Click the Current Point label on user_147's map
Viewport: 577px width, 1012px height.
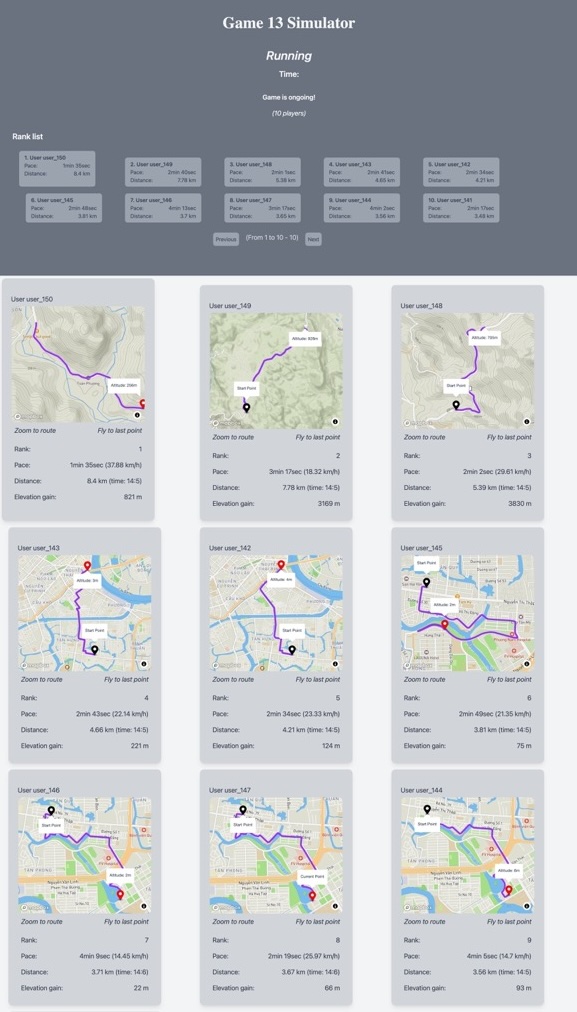pyautogui.click(x=312, y=876)
